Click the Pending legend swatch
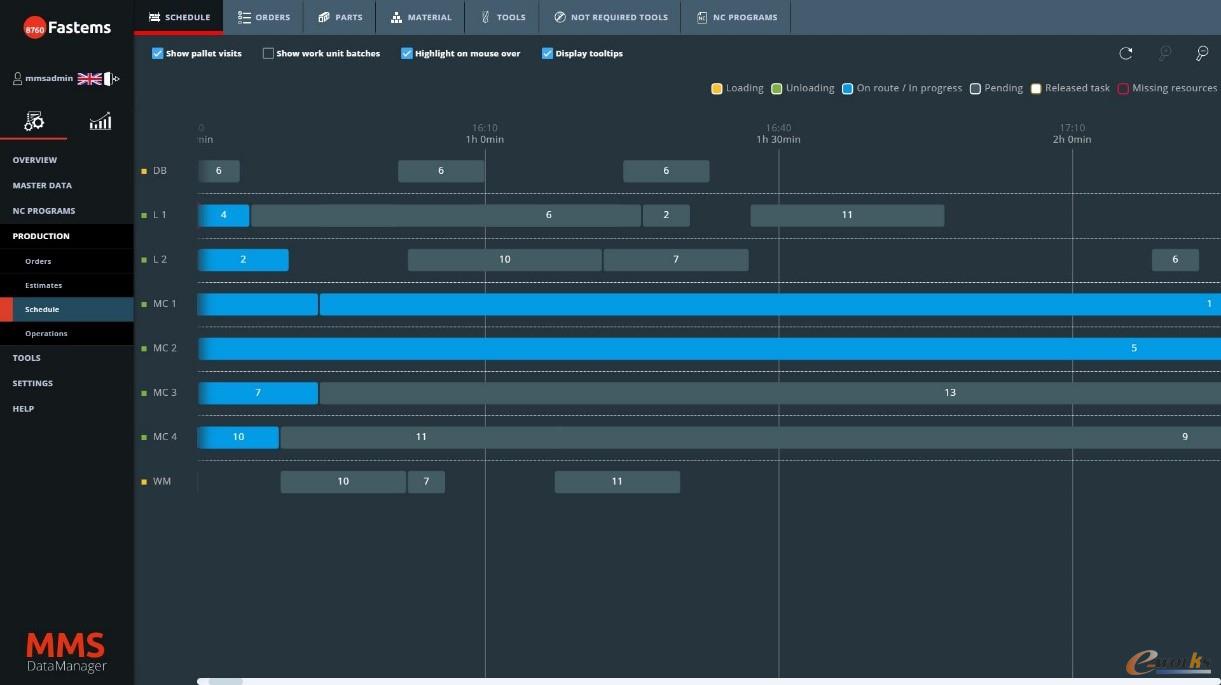 click(x=975, y=88)
